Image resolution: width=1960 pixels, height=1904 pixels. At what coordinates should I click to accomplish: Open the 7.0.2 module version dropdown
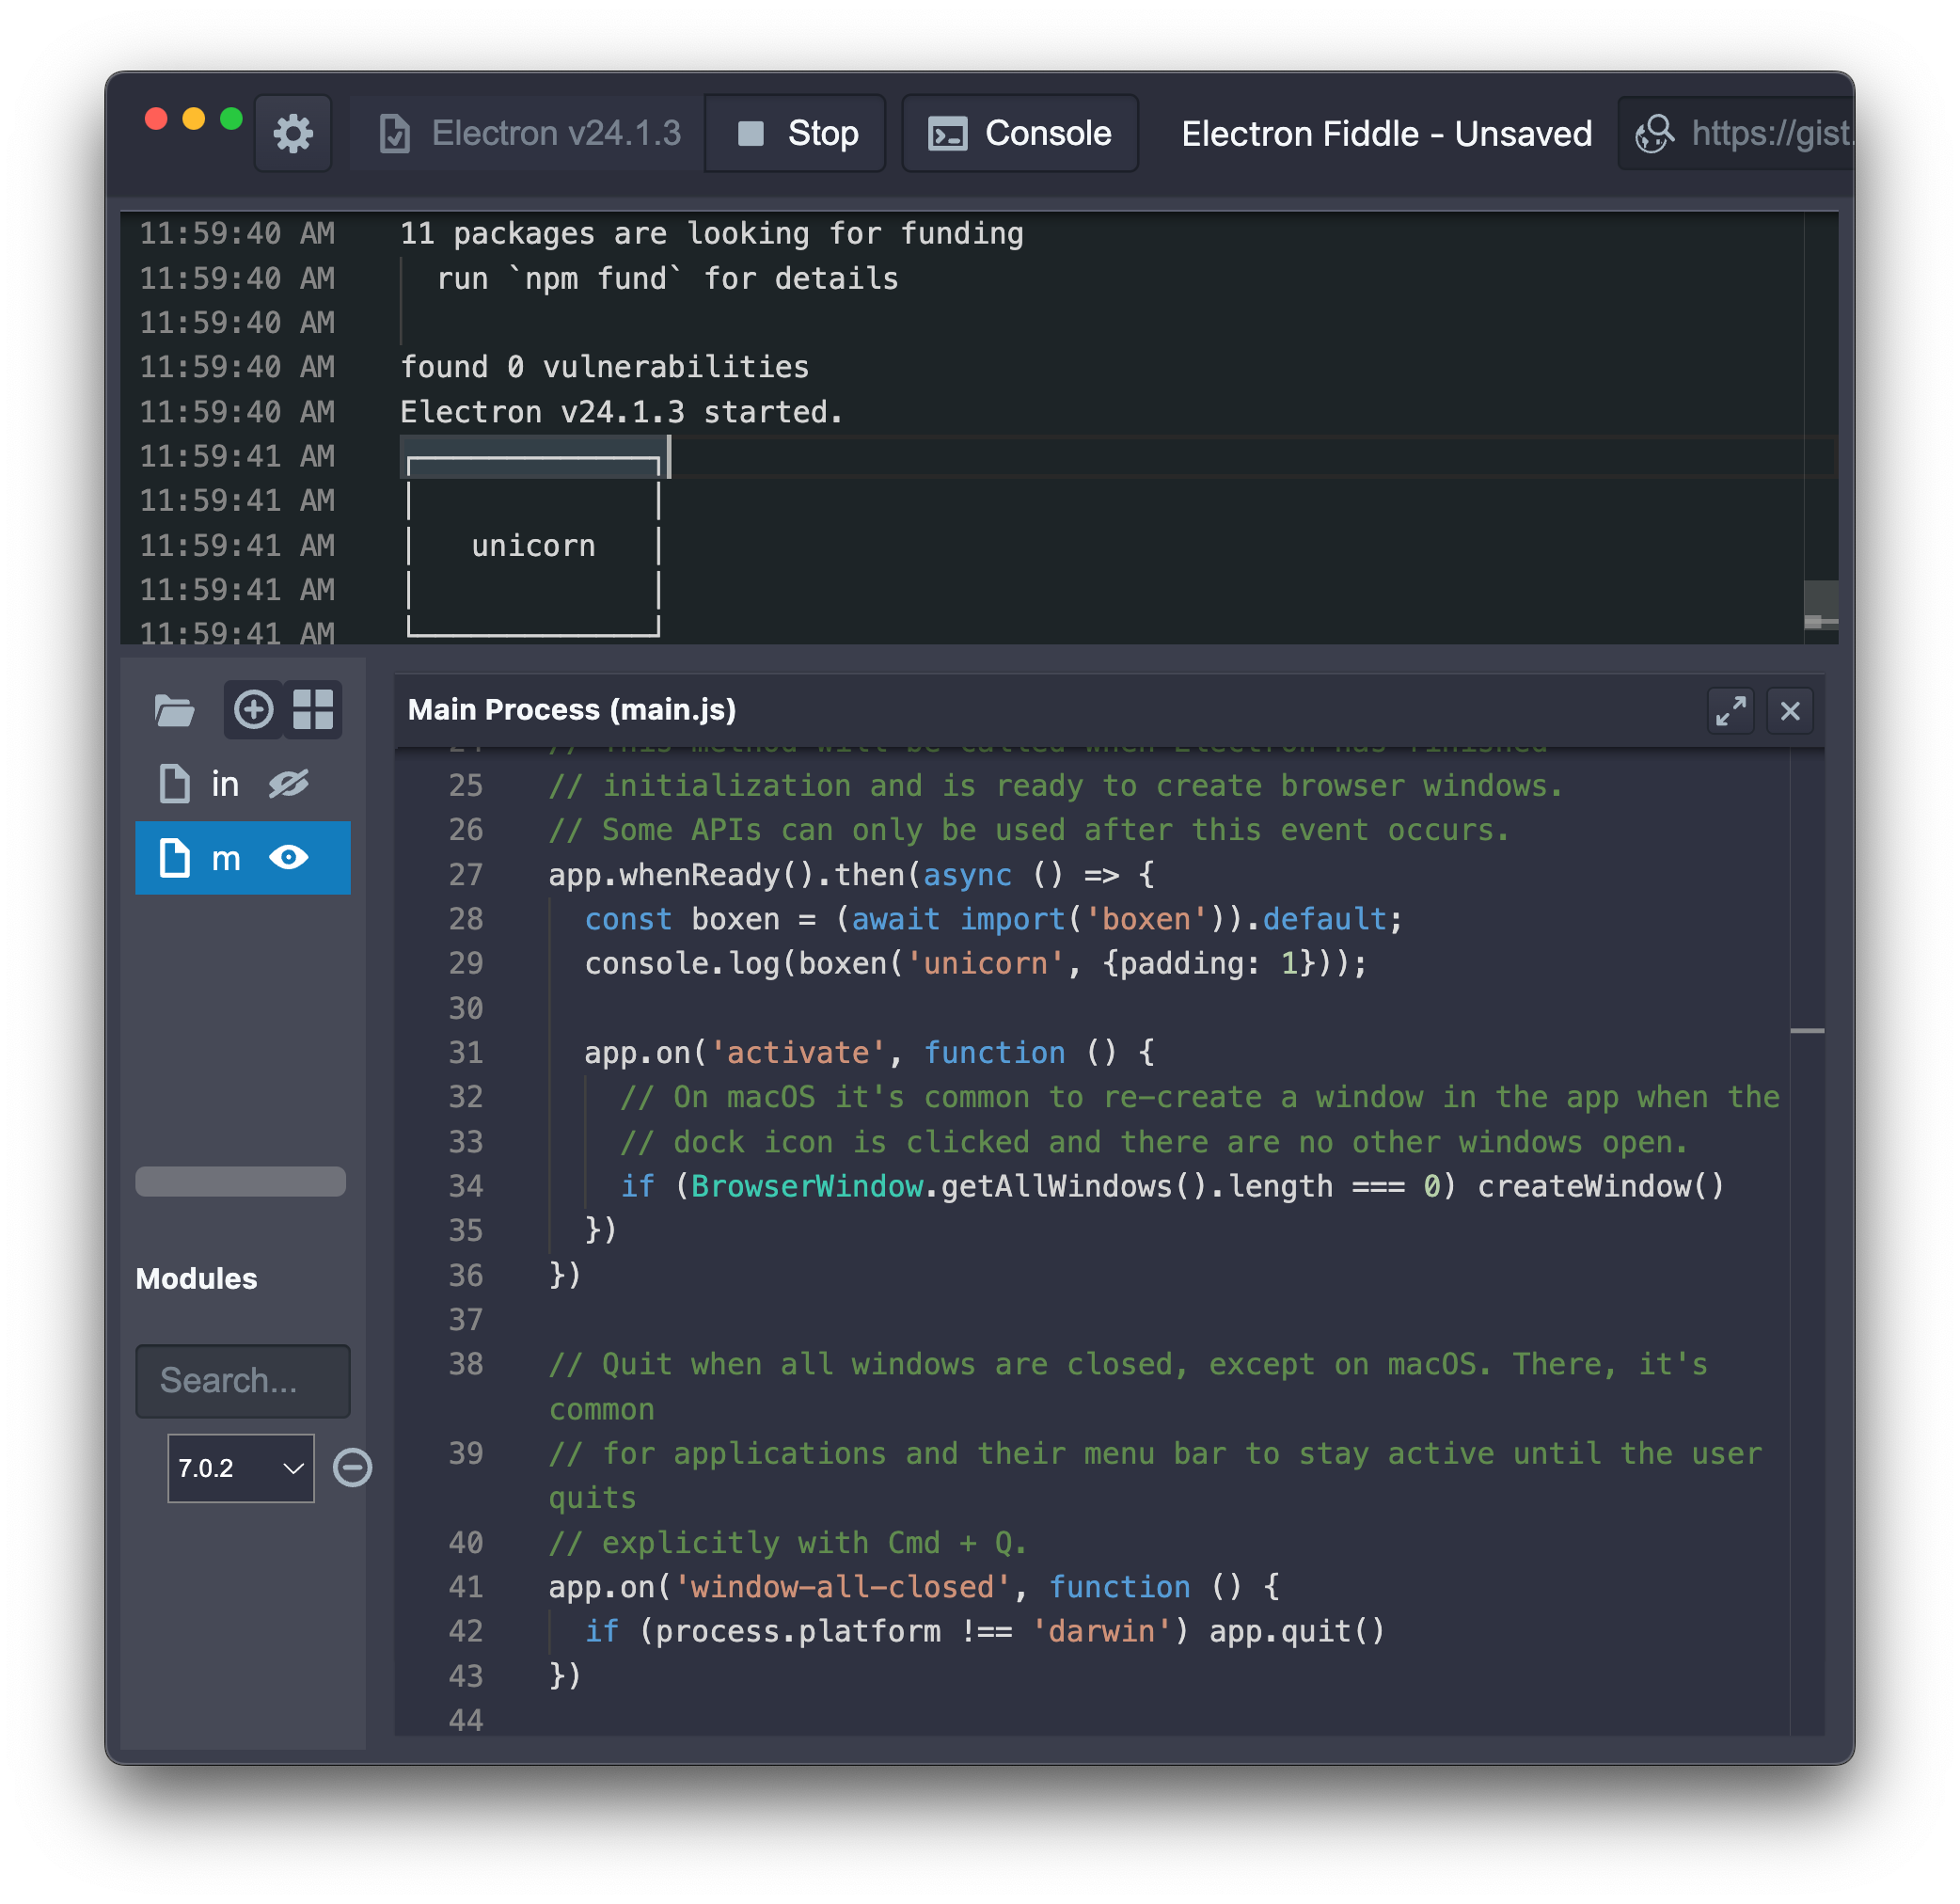pos(240,1467)
